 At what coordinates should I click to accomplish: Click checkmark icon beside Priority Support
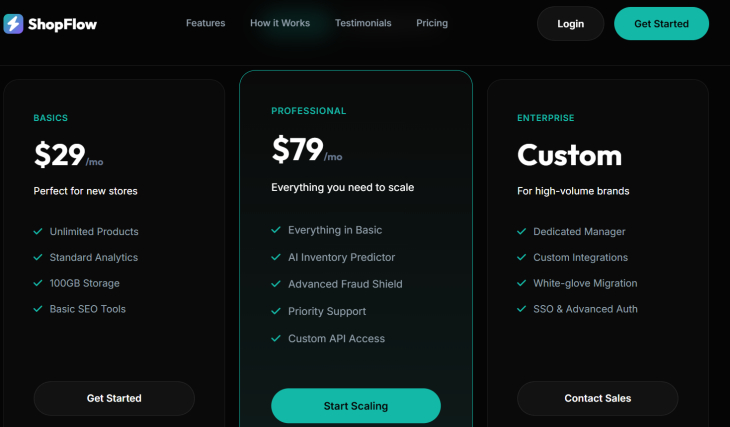click(x=276, y=311)
